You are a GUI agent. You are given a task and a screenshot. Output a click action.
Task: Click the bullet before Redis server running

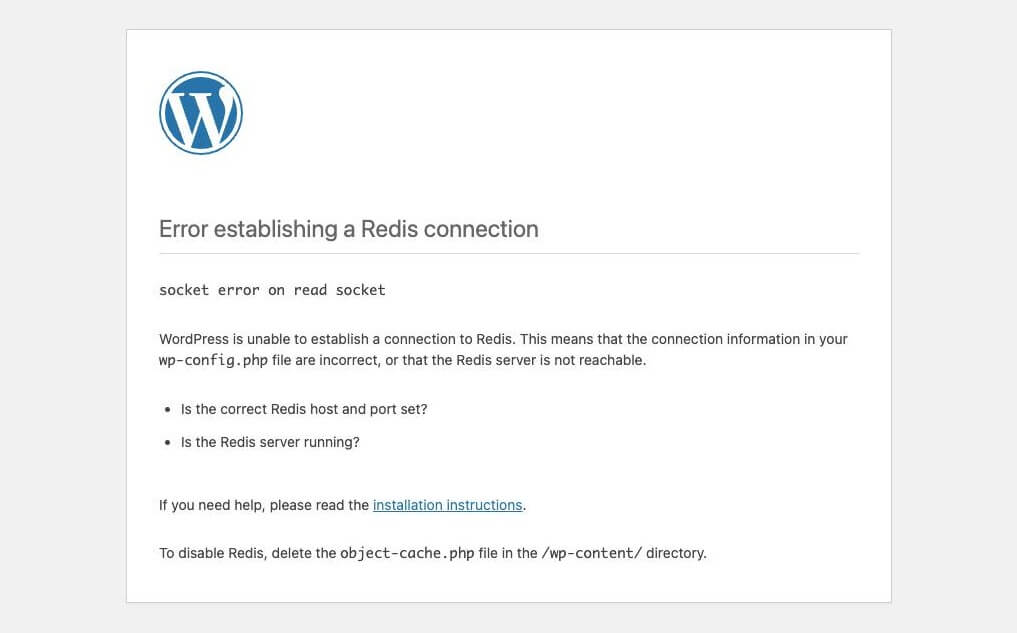click(167, 443)
